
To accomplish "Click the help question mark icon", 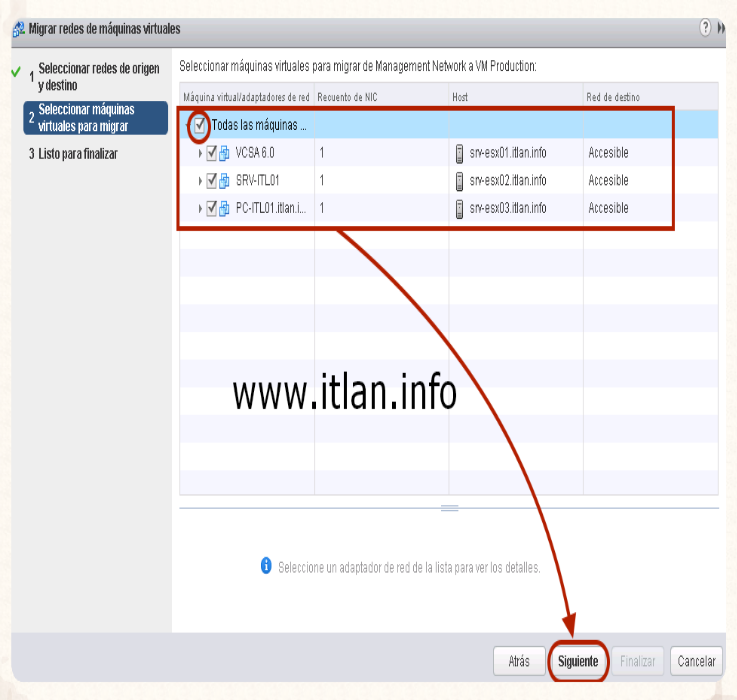I will (x=706, y=29).
